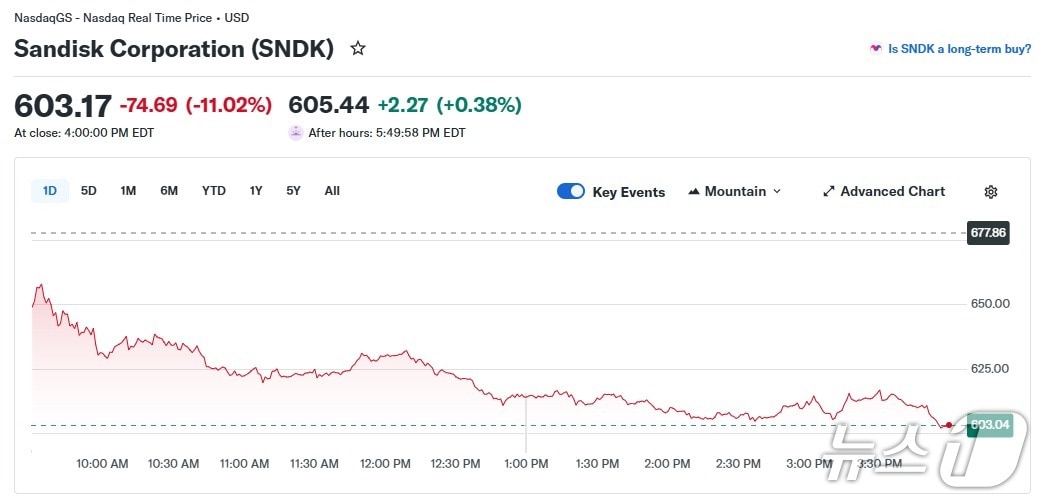Click the Mountain chart type icon
1043x503 pixels.
694,191
